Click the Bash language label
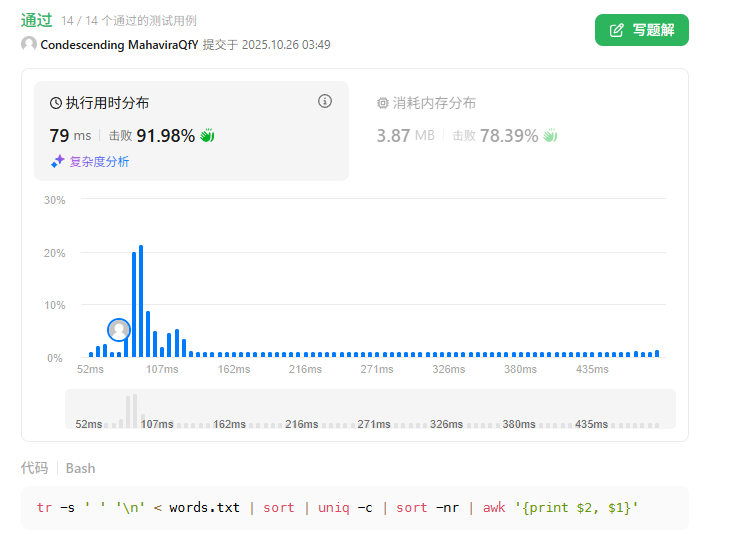The image size is (732, 542). pos(80,468)
